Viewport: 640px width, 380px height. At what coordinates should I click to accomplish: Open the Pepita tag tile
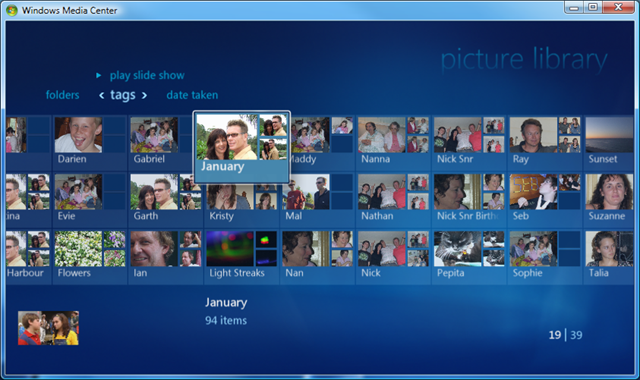click(x=469, y=257)
